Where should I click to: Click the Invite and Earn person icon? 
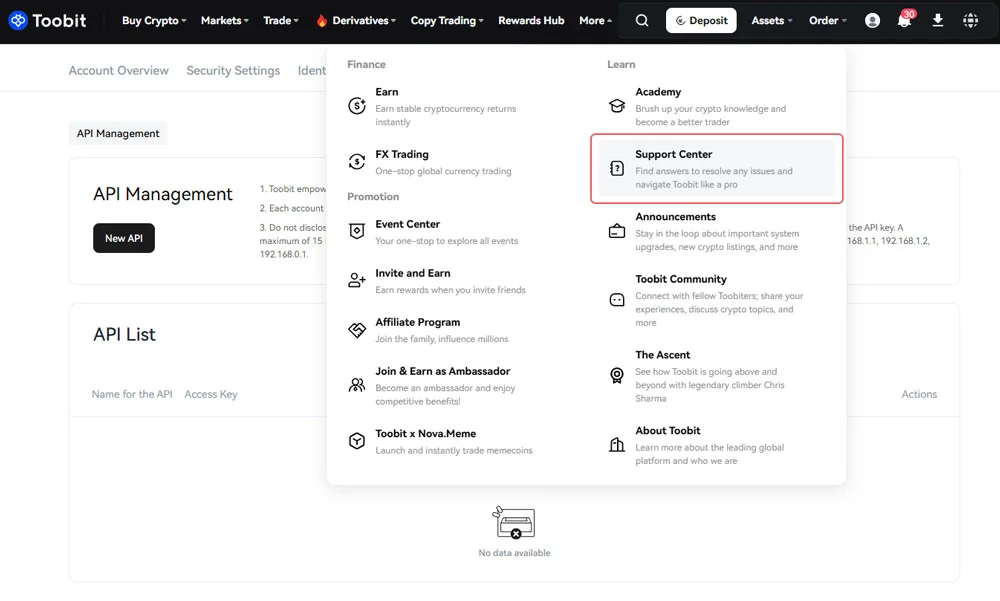pos(357,281)
